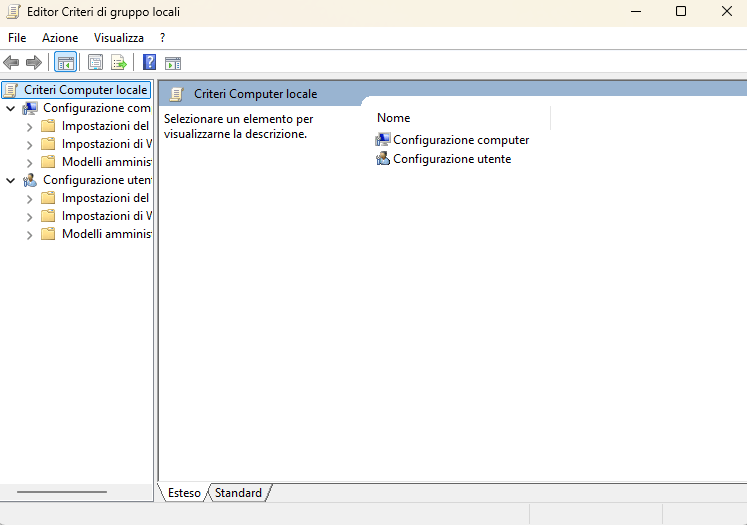Switch to the Standard tab

[239, 493]
